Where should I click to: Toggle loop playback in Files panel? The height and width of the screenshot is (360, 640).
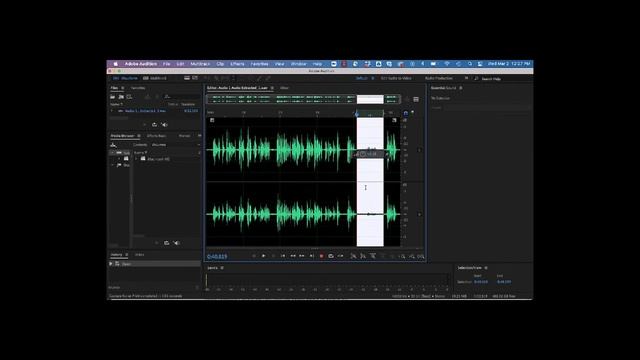coord(154,124)
